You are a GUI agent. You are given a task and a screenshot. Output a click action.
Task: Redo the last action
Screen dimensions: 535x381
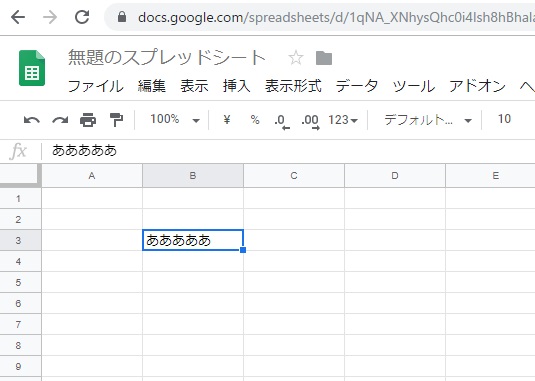[60, 120]
